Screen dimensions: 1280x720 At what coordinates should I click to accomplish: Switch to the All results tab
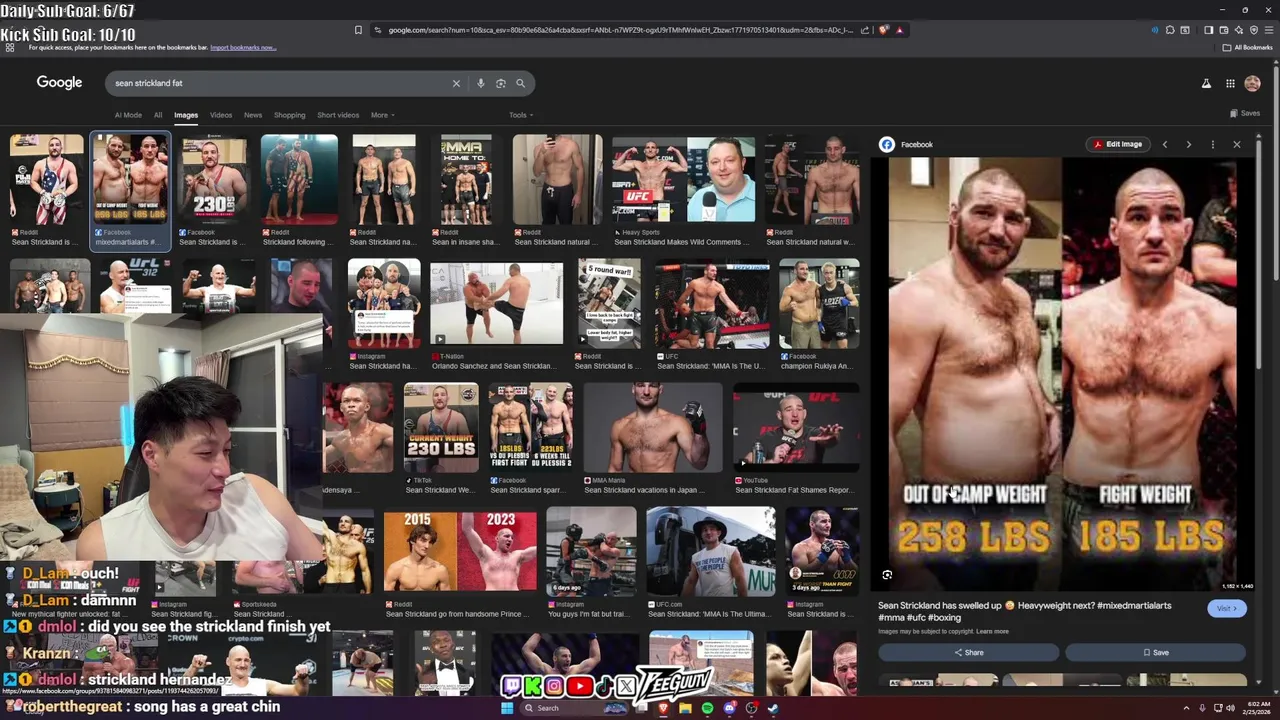pos(158,115)
